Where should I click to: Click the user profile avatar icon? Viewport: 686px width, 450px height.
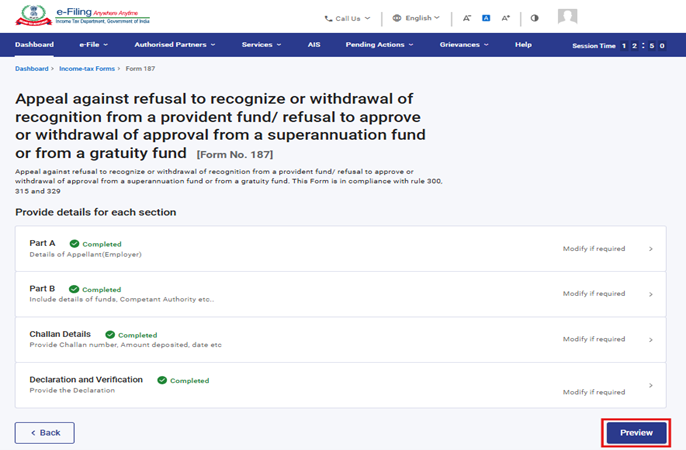pyautogui.click(x=567, y=17)
